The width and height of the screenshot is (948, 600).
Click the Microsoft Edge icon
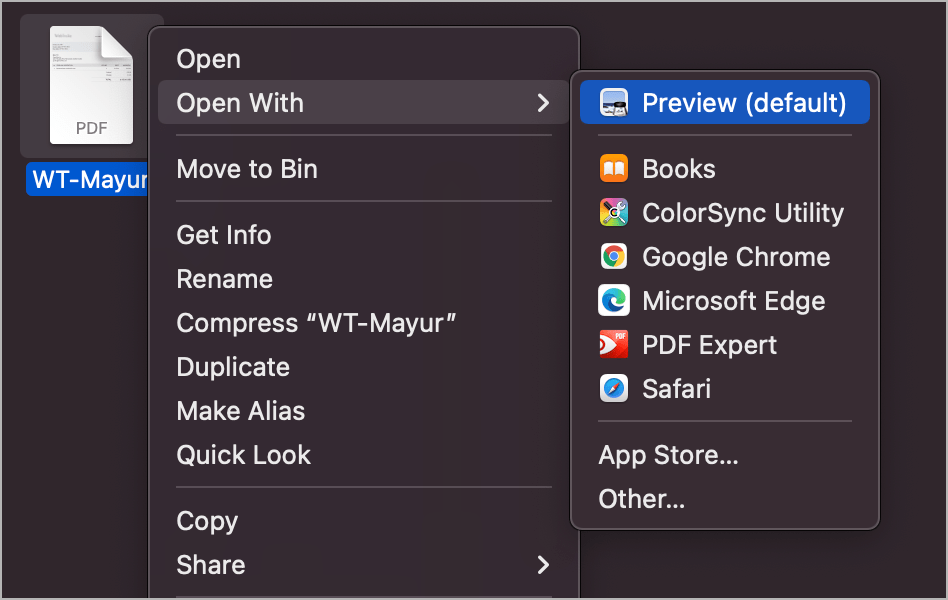(x=614, y=301)
